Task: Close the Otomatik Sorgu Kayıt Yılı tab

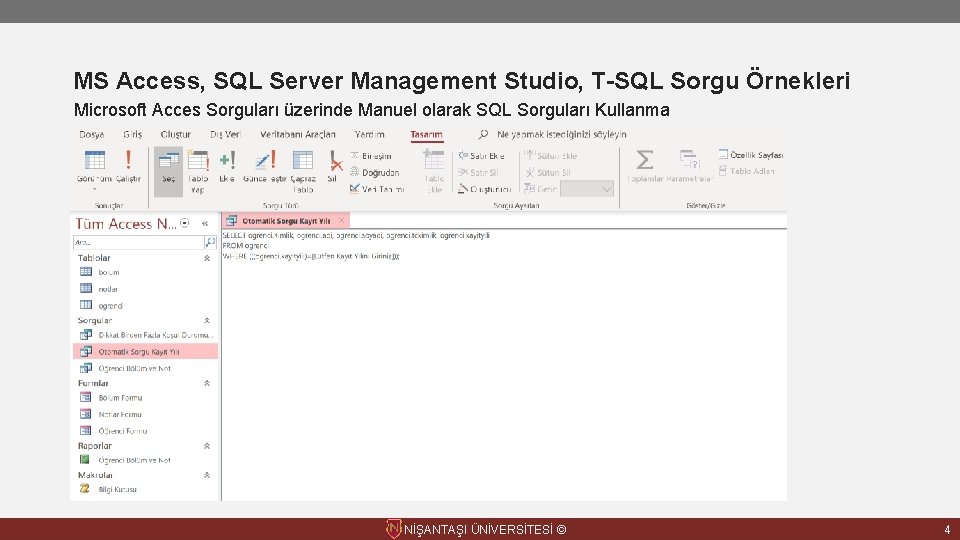Action: click(342, 220)
